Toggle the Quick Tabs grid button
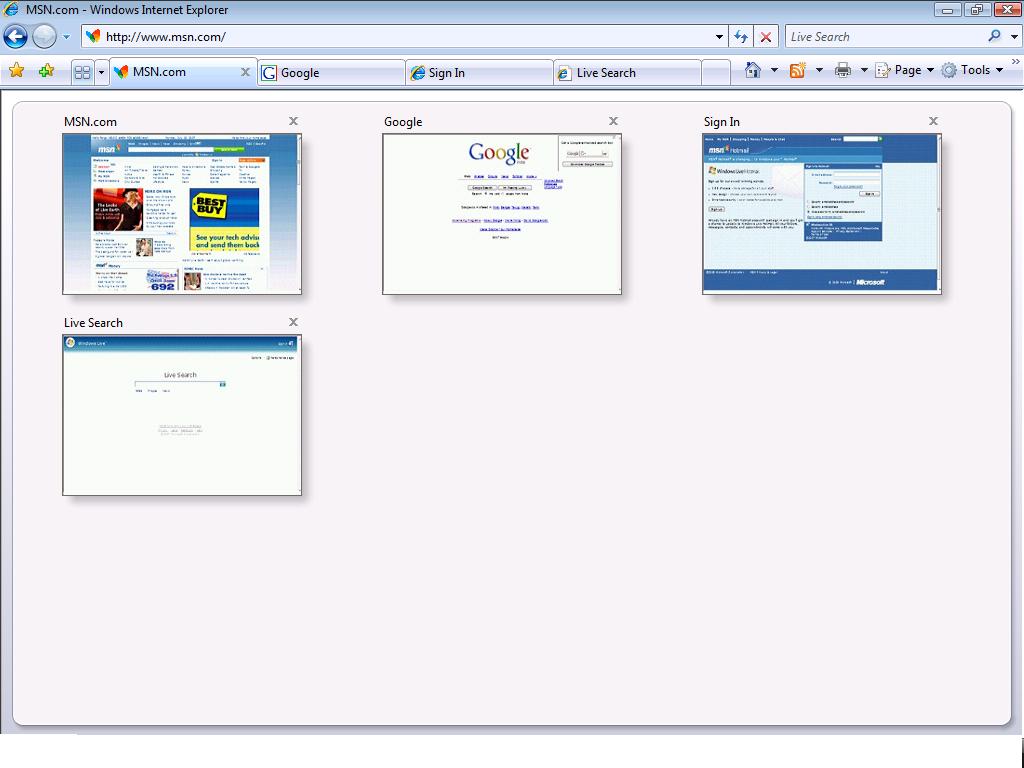This screenshot has height=768, width=1024. click(x=82, y=72)
